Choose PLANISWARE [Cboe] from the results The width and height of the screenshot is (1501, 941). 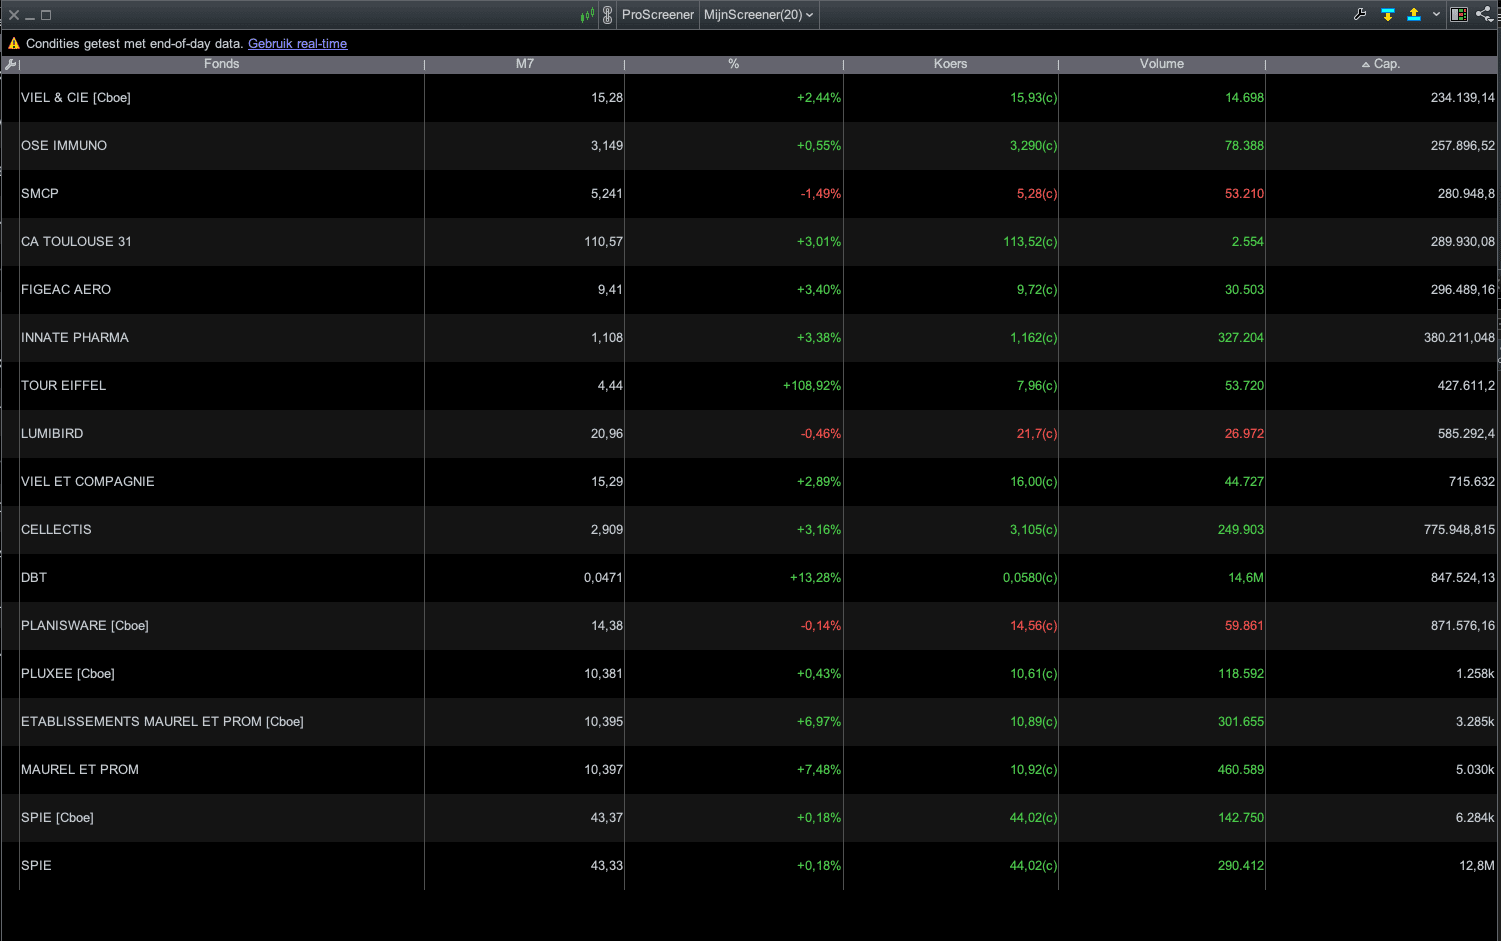(85, 626)
